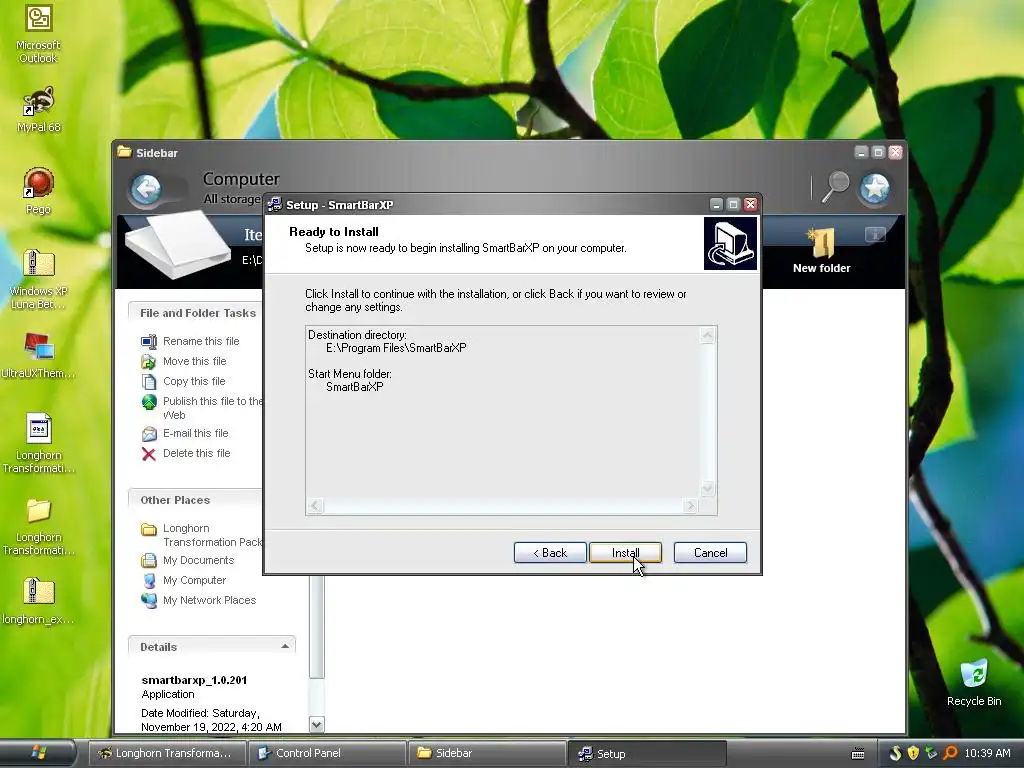Image resolution: width=1024 pixels, height=768 pixels.
Task: Click the Install button in setup
Action: pos(625,552)
